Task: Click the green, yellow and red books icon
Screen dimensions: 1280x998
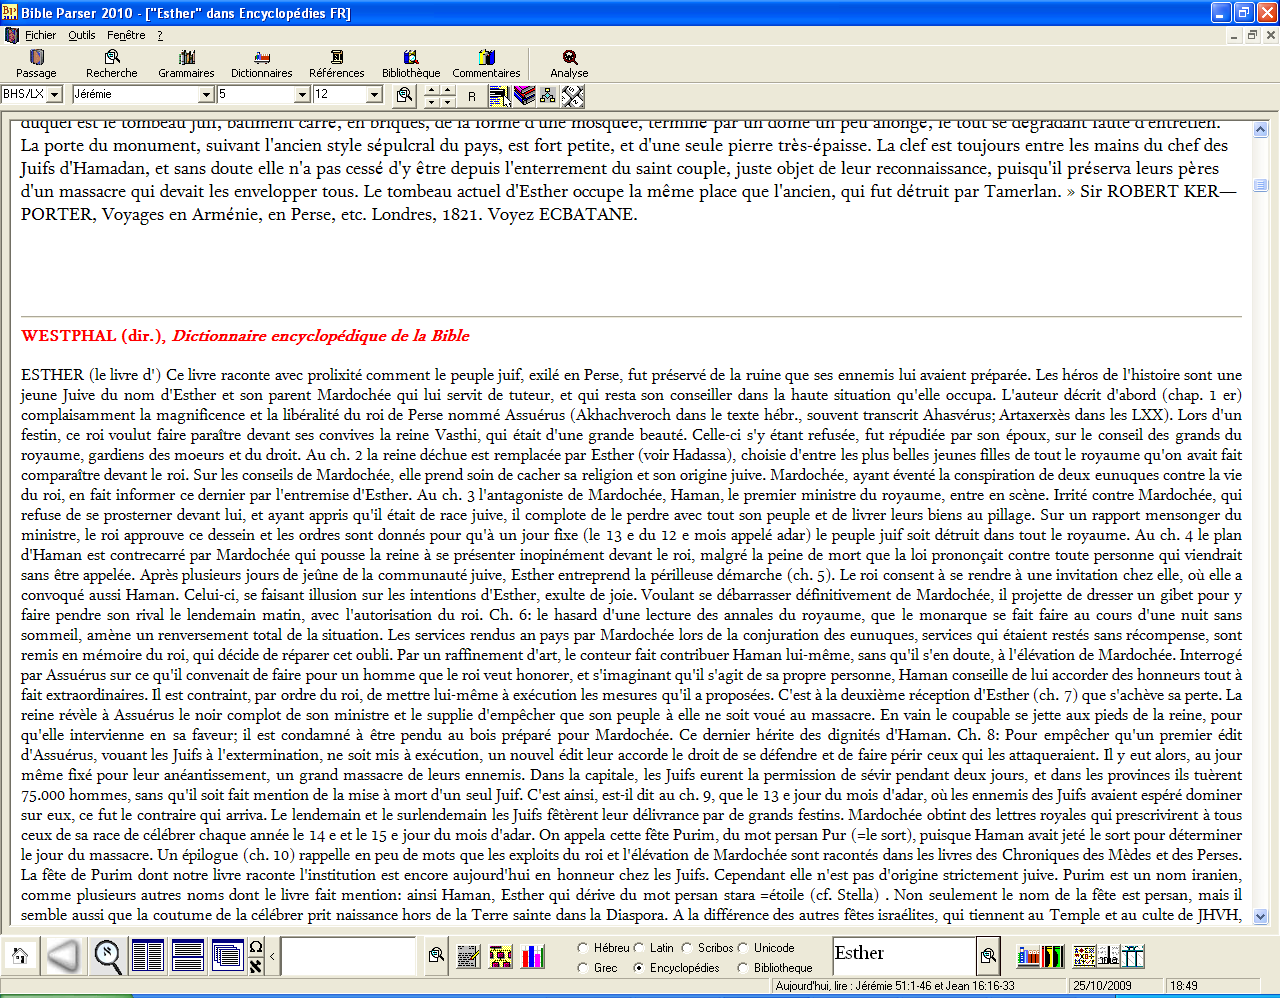Action: click(x=1053, y=957)
